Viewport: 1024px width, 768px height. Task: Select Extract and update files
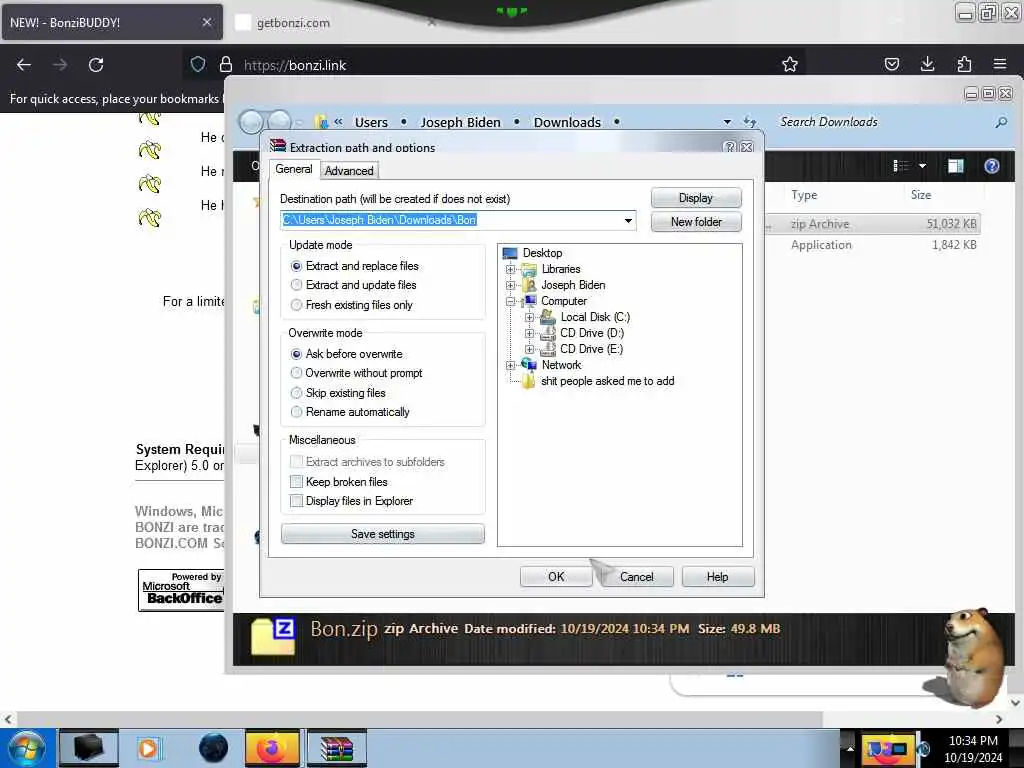[x=296, y=285]
